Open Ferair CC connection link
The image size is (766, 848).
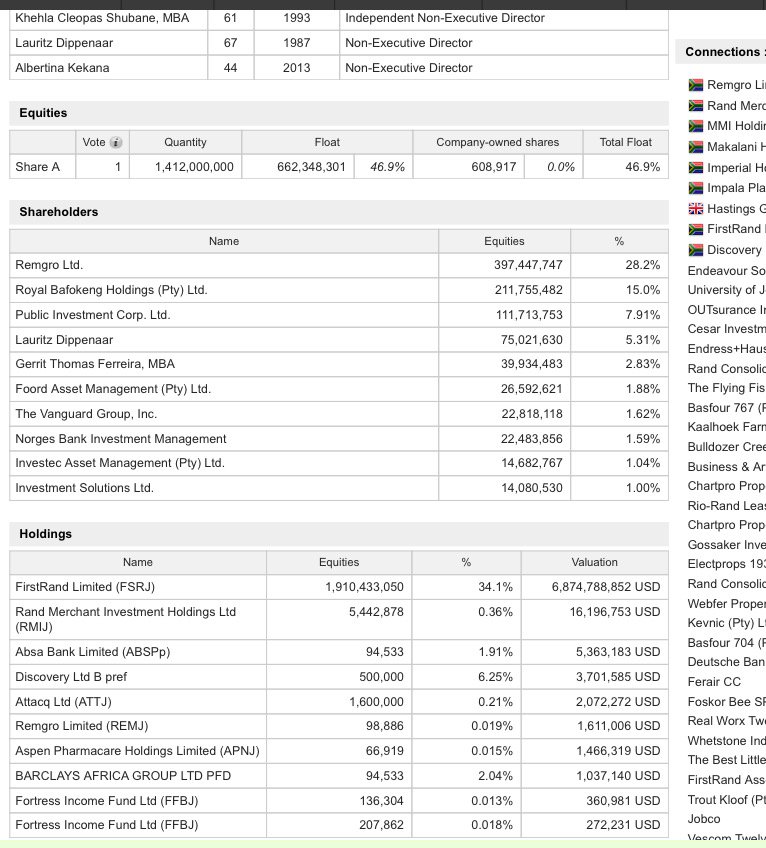pos(714,682)
